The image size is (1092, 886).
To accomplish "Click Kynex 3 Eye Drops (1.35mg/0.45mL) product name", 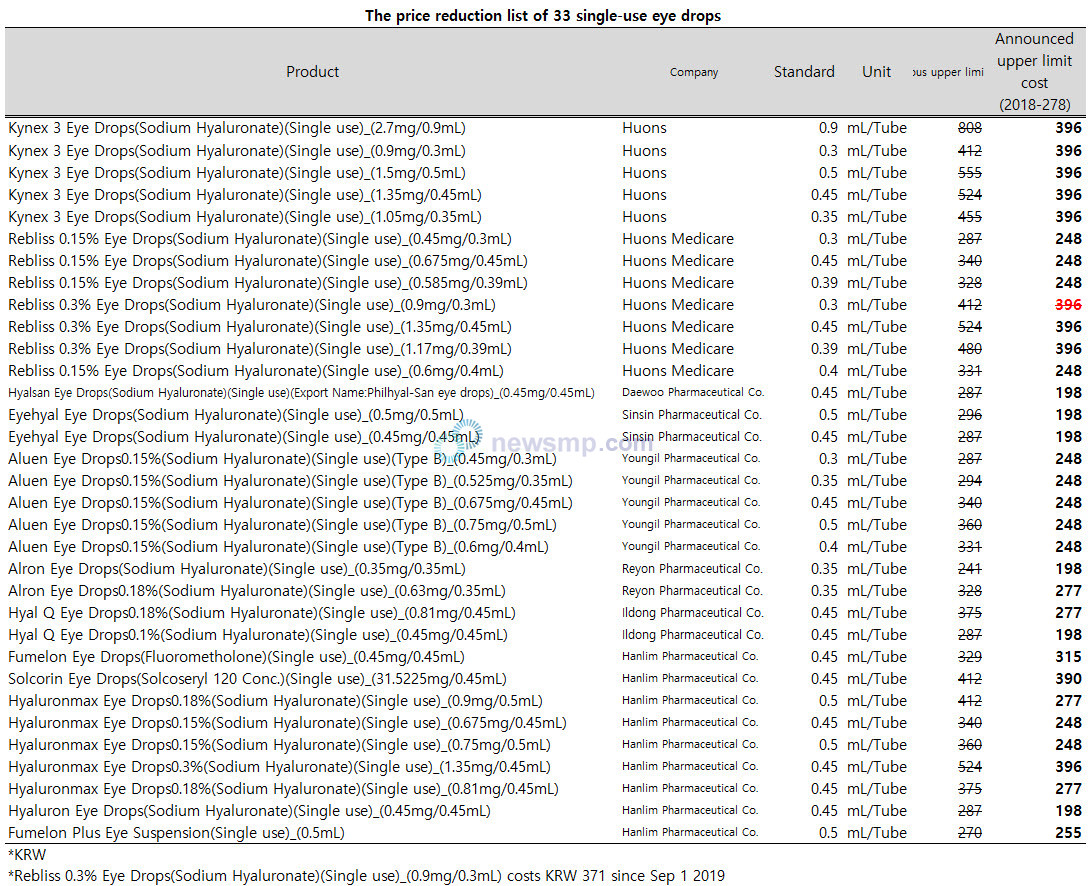I will pyautogui.click(x=244, y=195).
